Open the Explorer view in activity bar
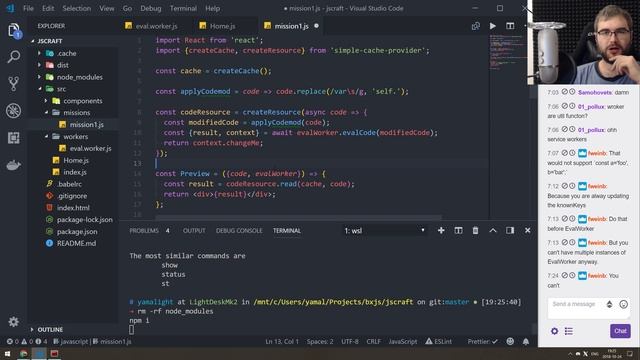The height and width of the screenshot is (360, 640). [14, 31]
